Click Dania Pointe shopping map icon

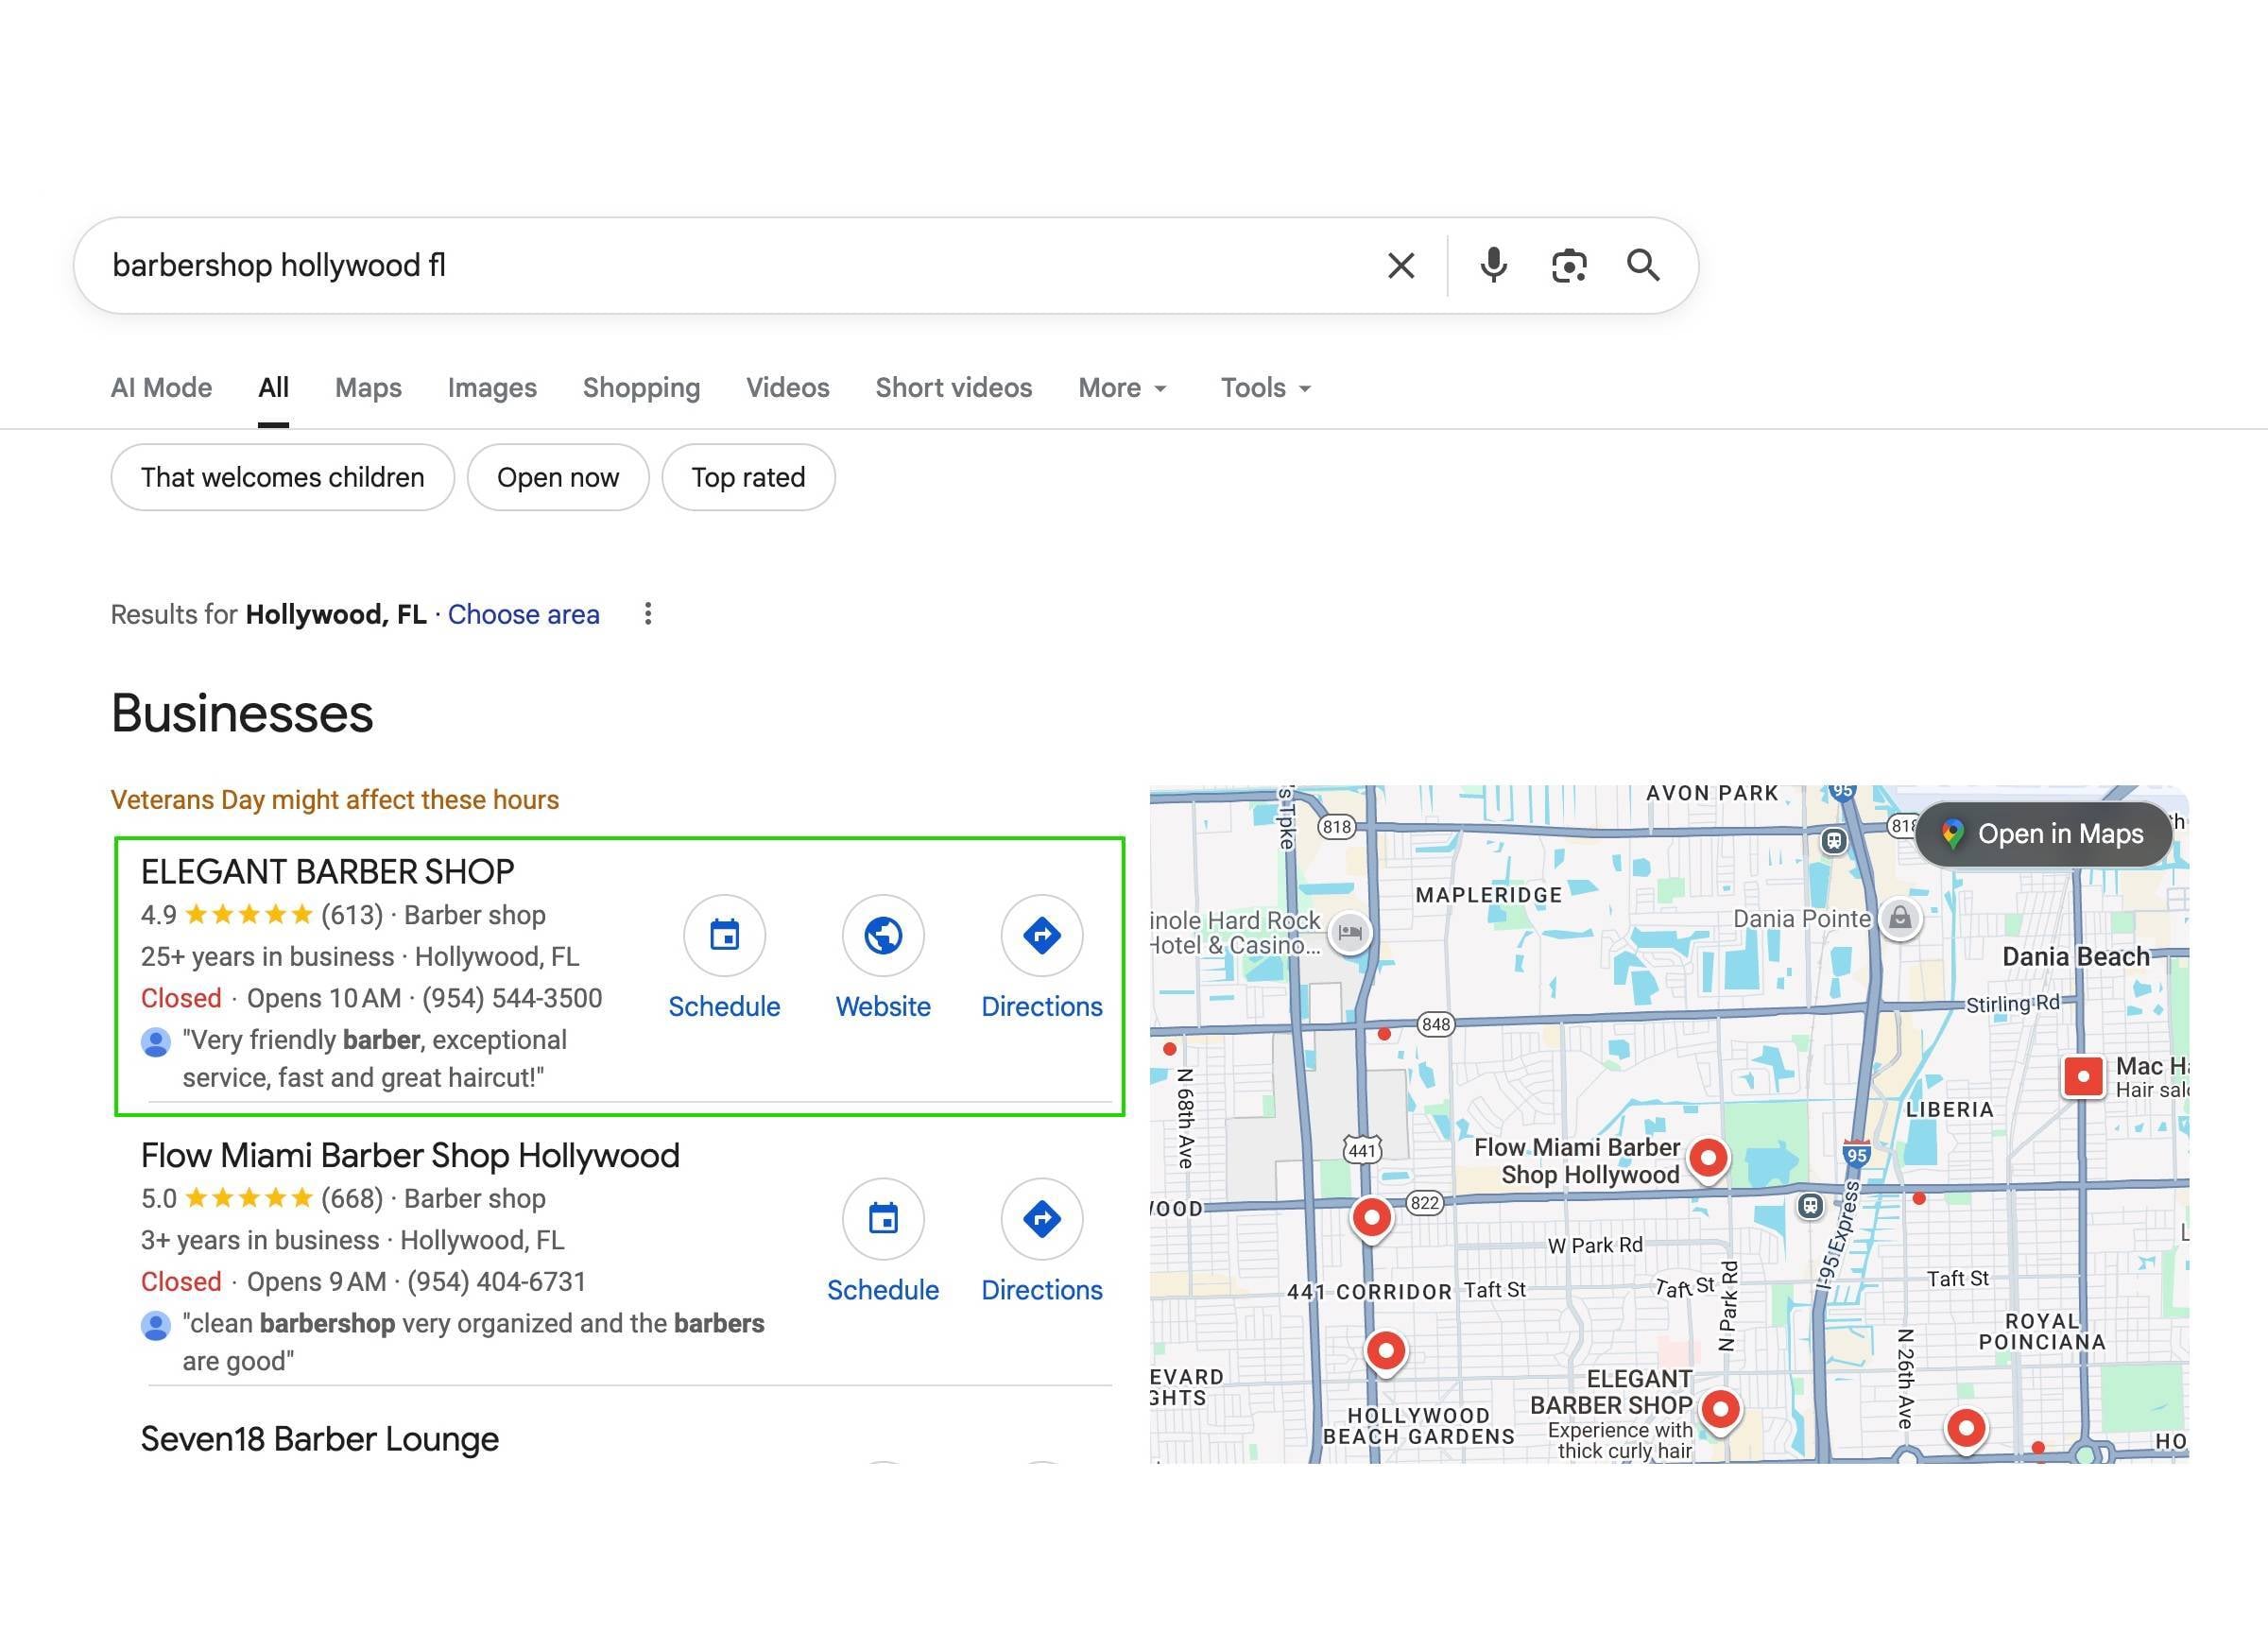[1900, 918]
